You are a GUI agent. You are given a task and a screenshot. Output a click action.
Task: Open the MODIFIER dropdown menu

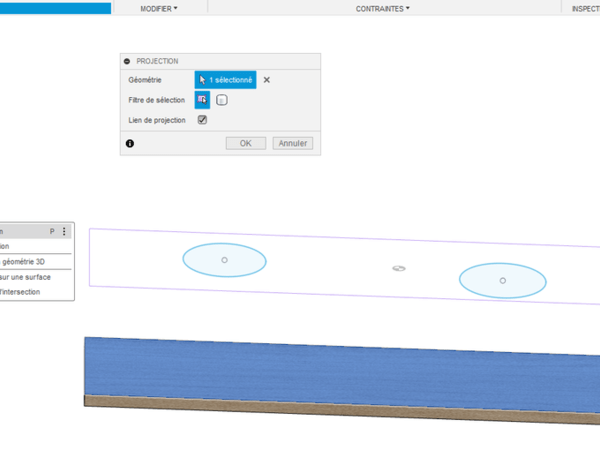click(x=158, y=8)
